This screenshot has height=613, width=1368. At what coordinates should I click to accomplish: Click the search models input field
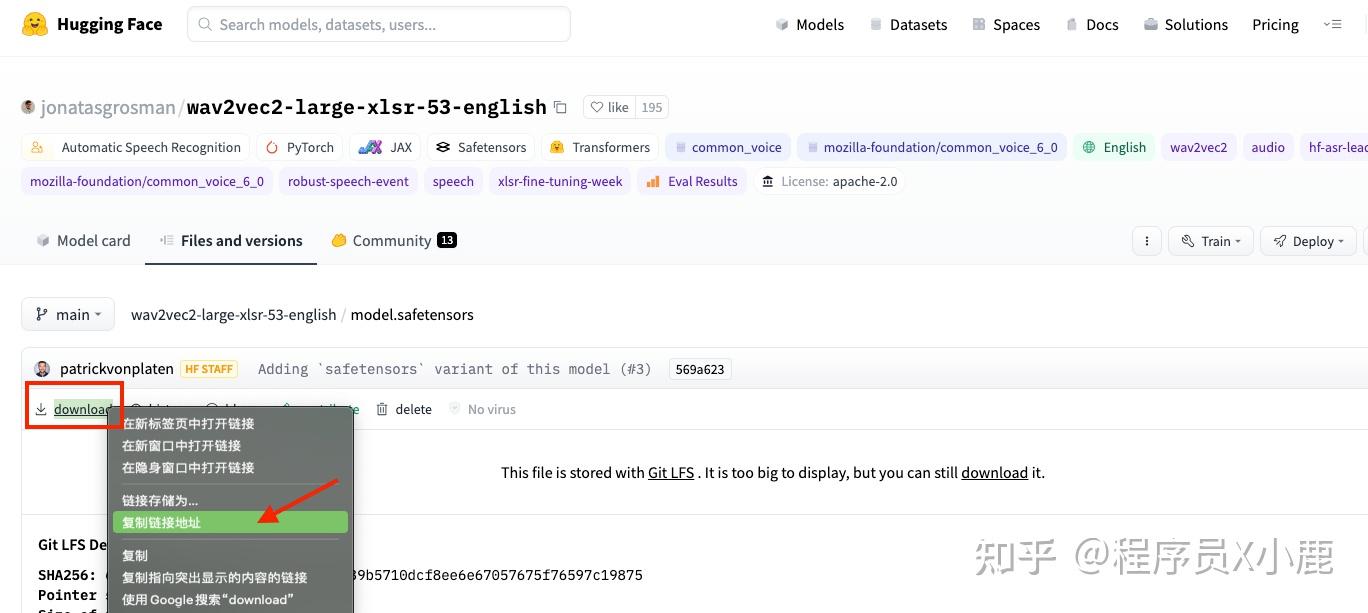click(x=378, y=23)
